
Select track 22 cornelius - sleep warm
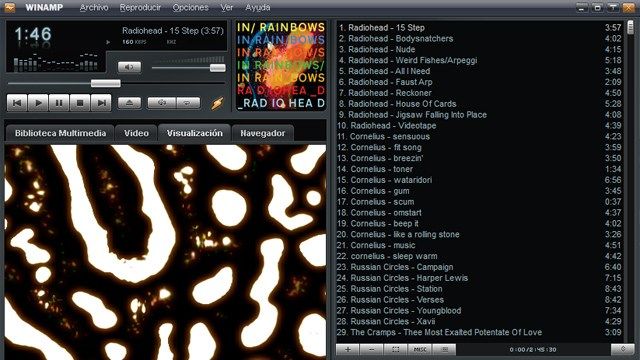coord(480,256)
